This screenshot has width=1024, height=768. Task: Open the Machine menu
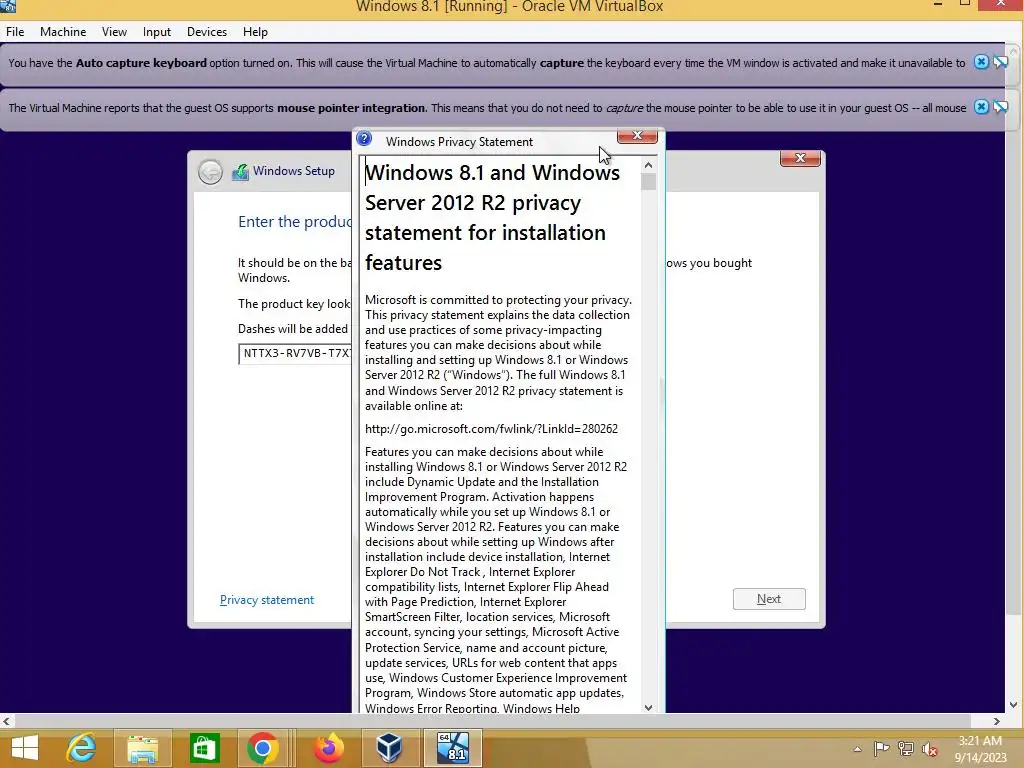[63, 32]
